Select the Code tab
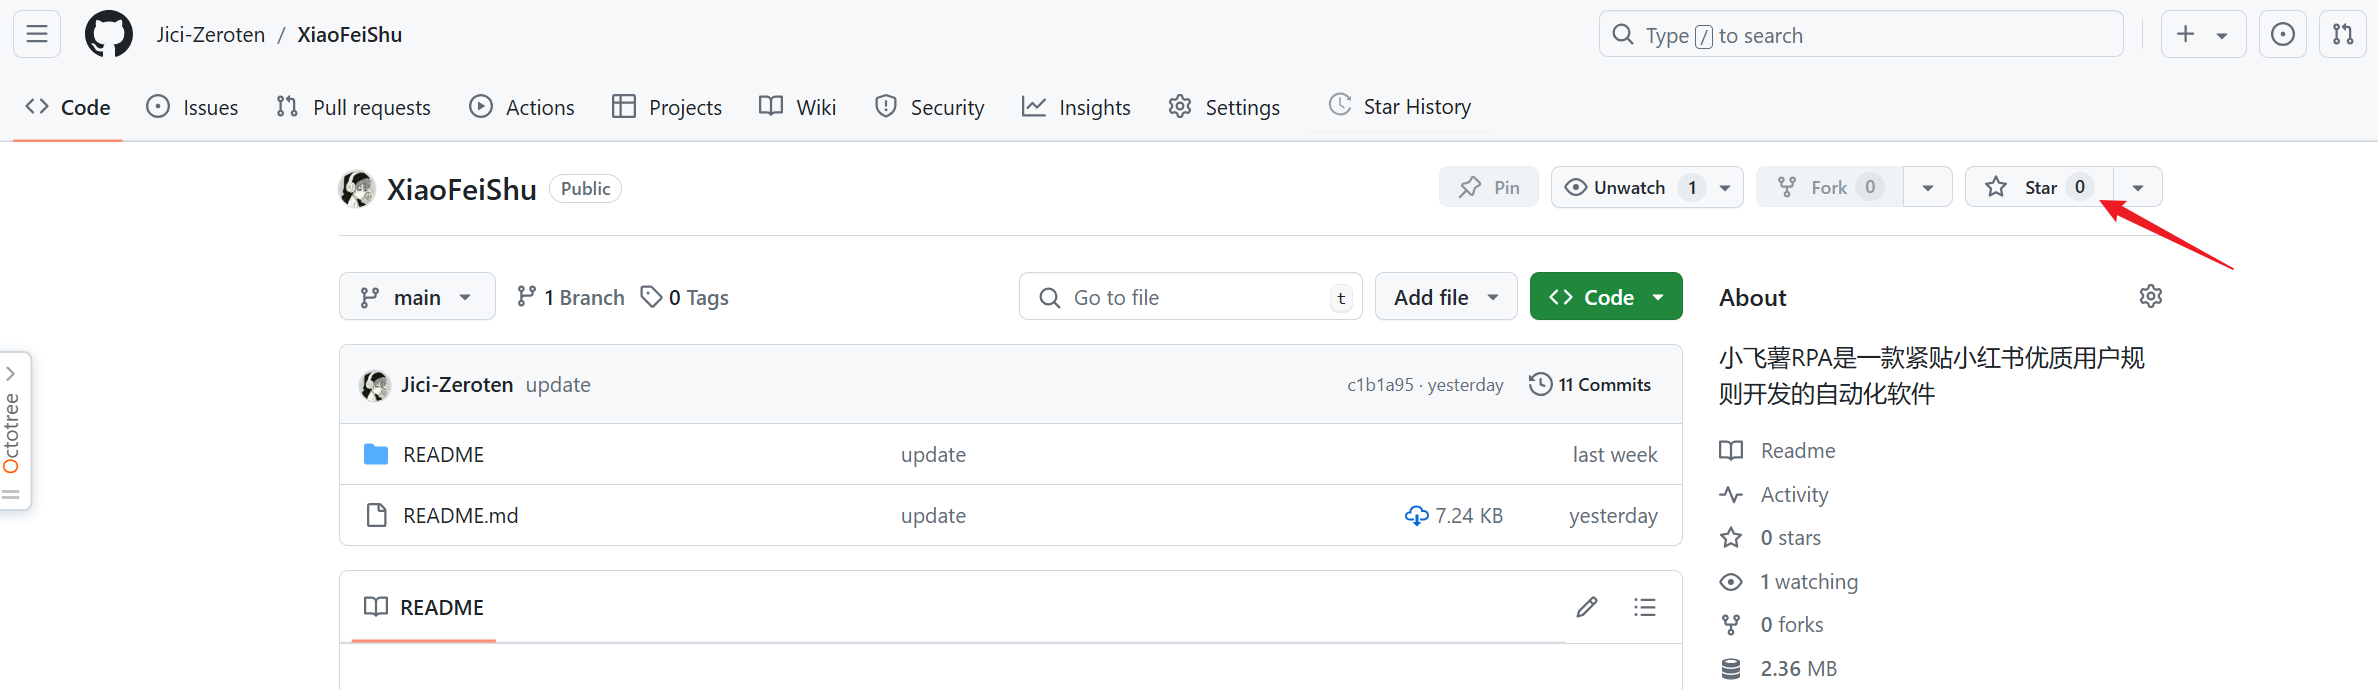The image size is (2378, 690). [x=68, y=107]
